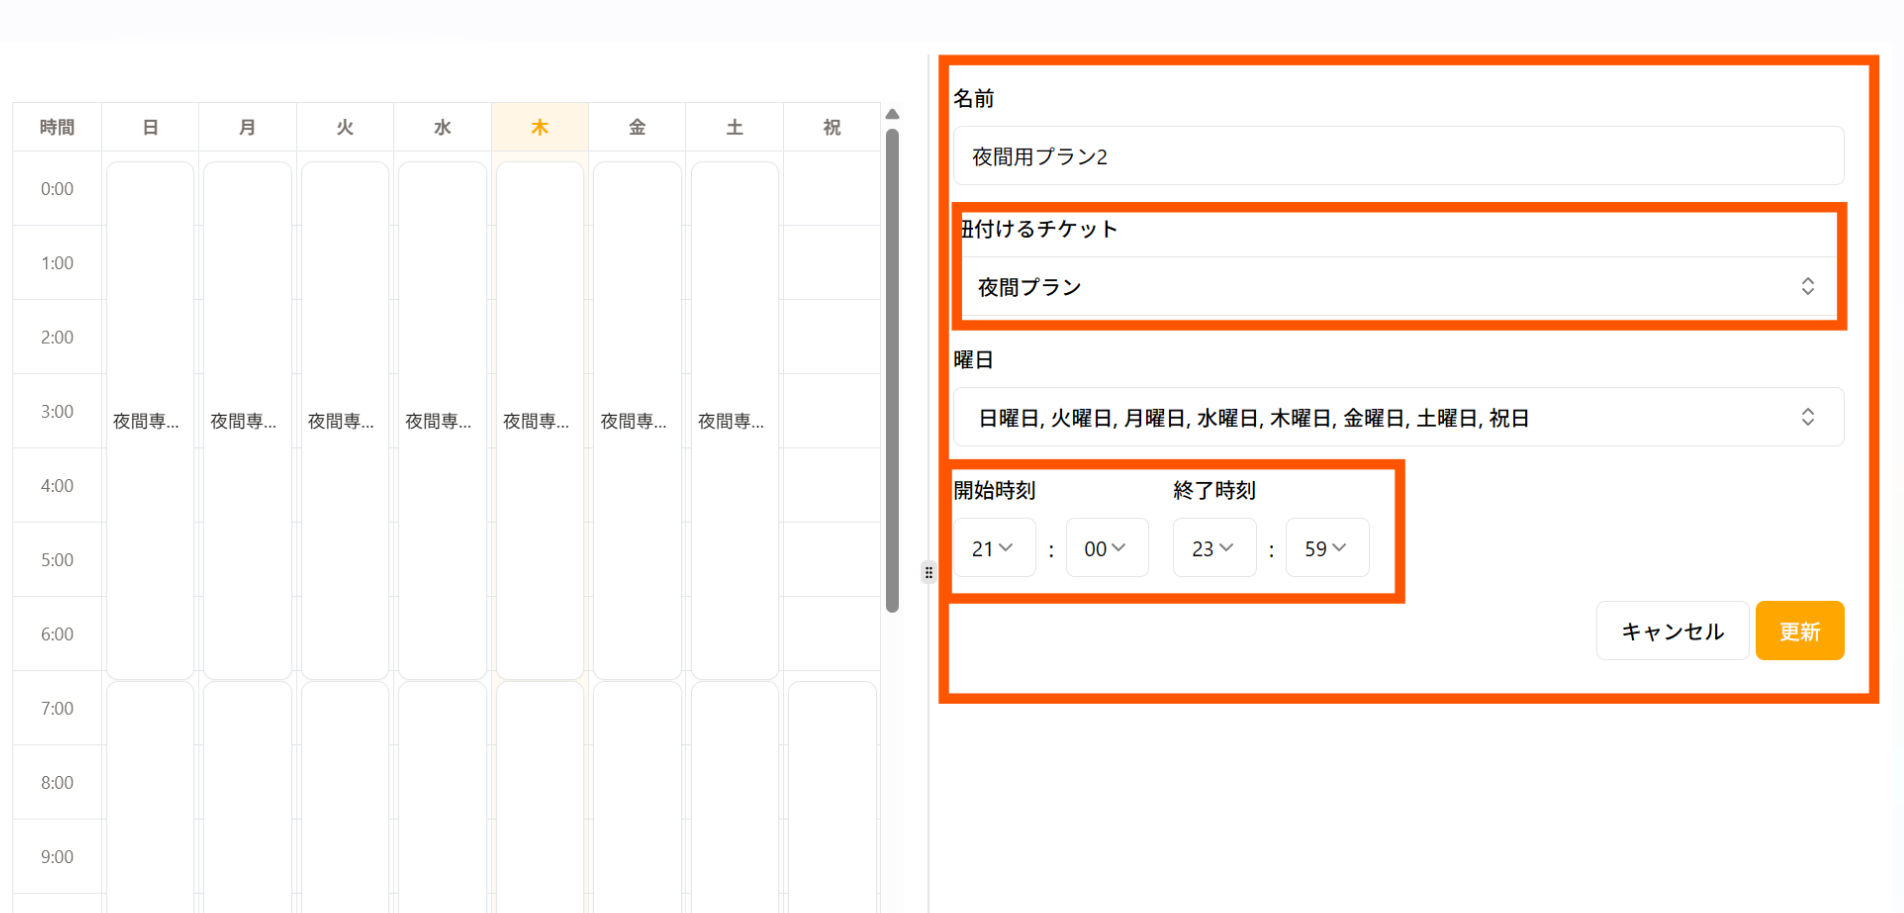Screen dimensions: 1904x913
Task: Click the panel resize drag handle
Action: [928, 572]
